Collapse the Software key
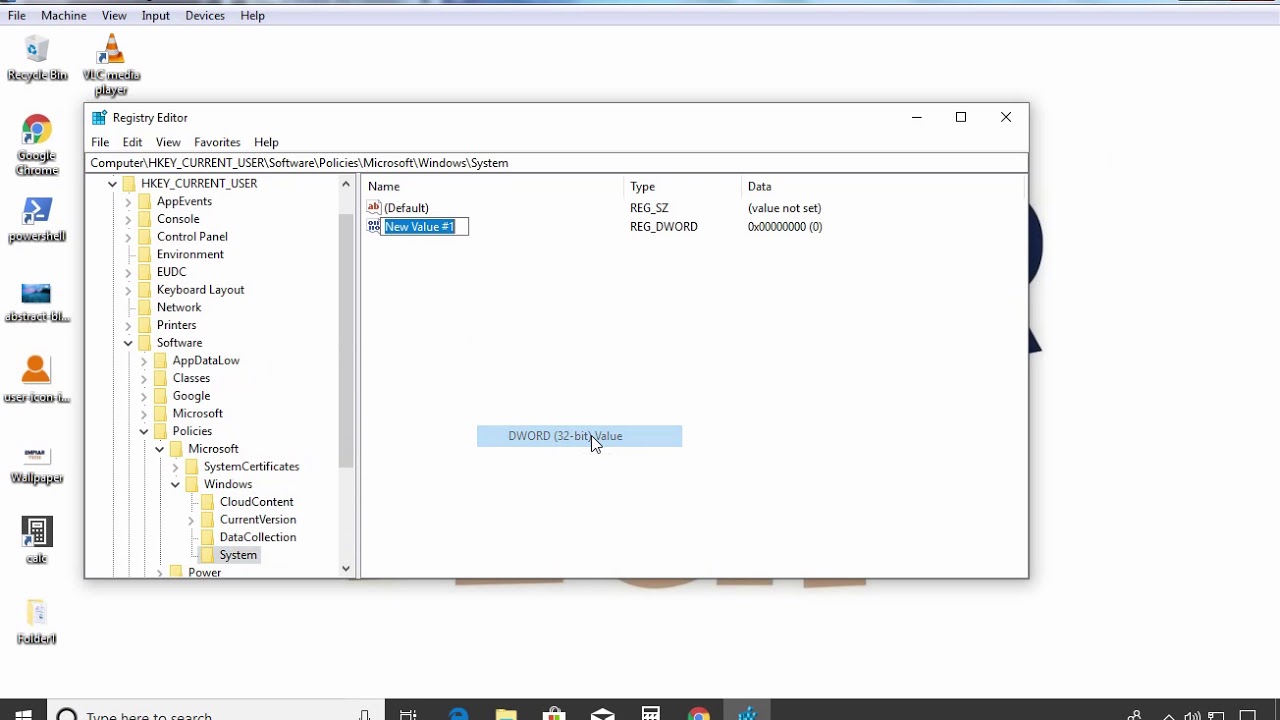 pyautogui.click(x=128, y=343)
